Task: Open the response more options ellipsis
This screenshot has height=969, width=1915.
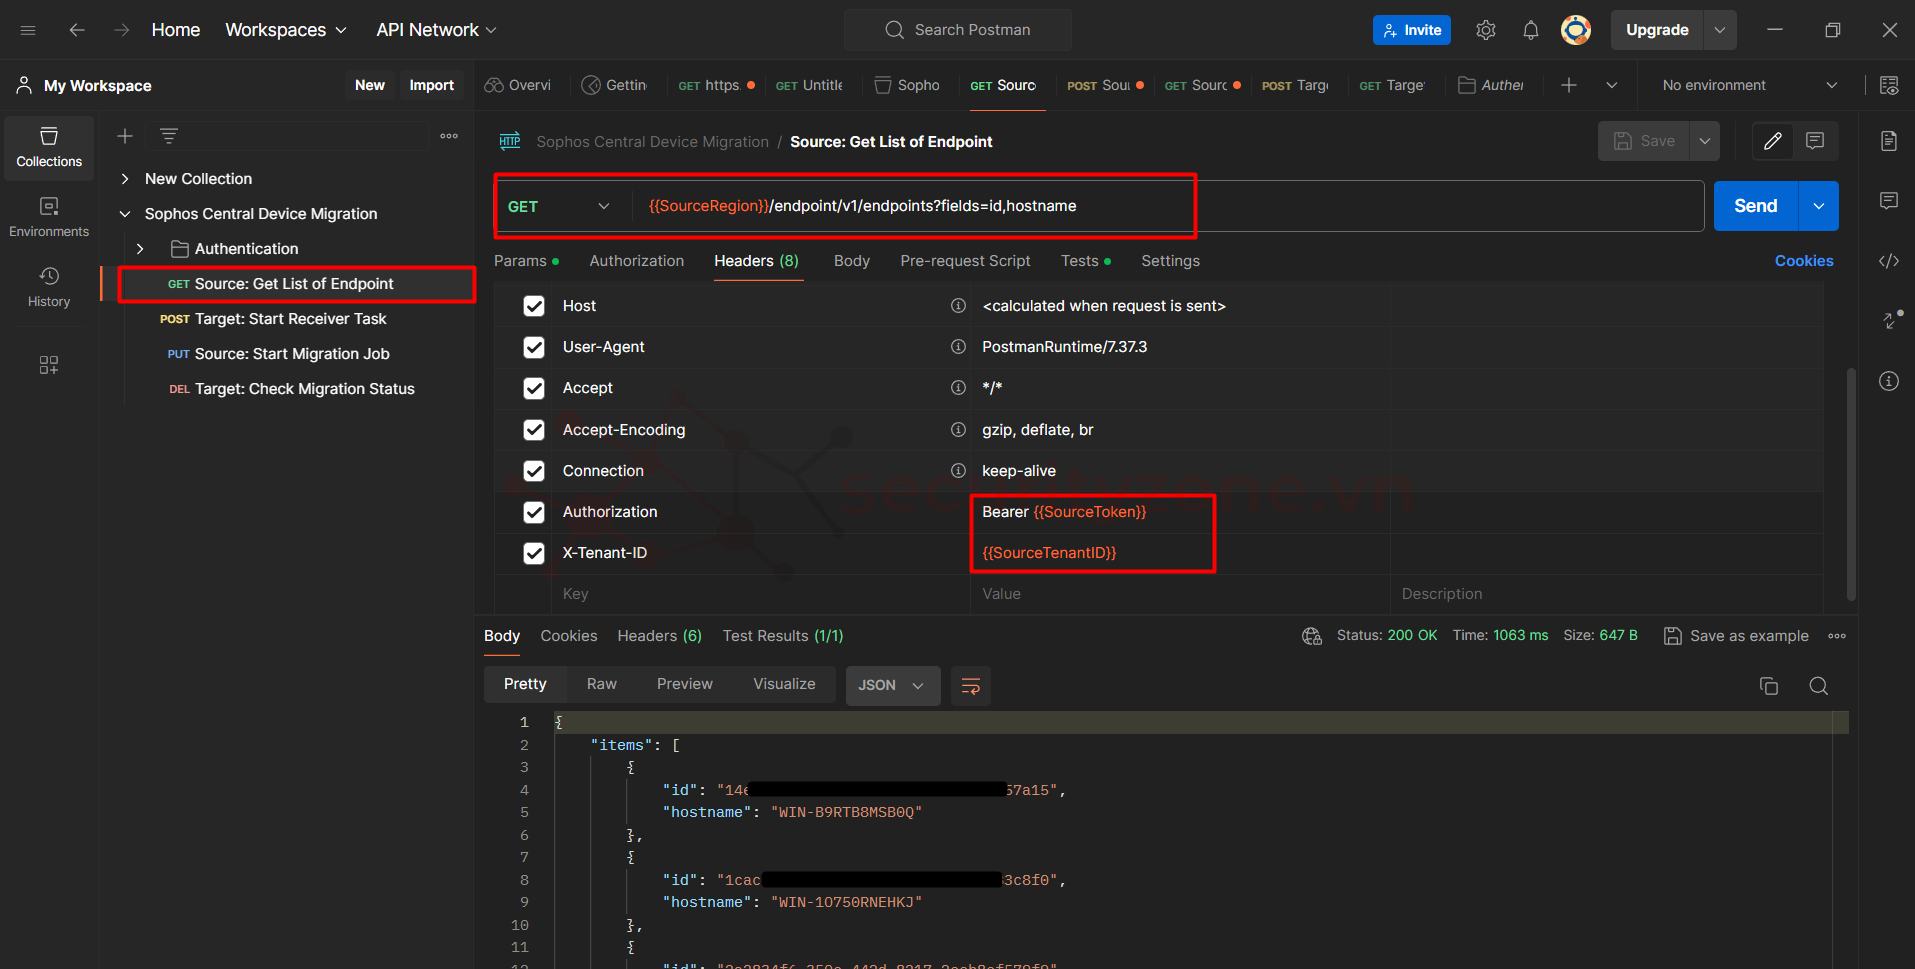Action: pos(1837,636)
